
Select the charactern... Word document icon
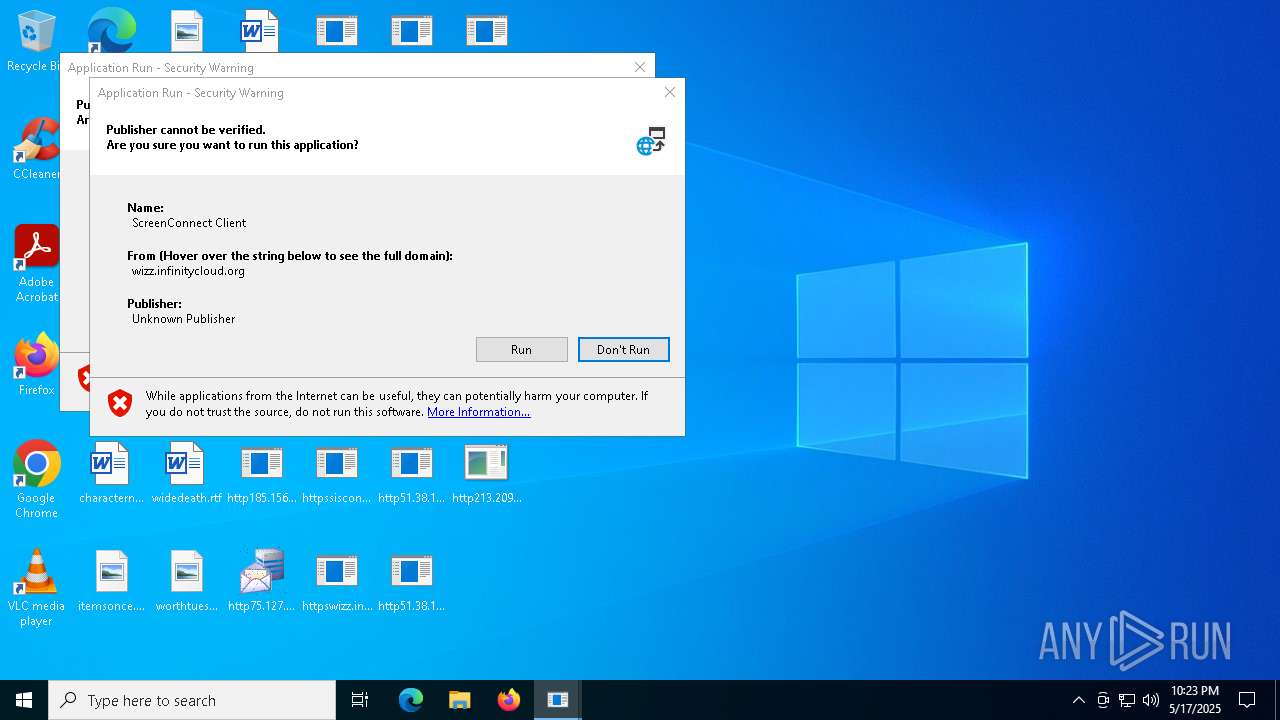click(111, 473)
